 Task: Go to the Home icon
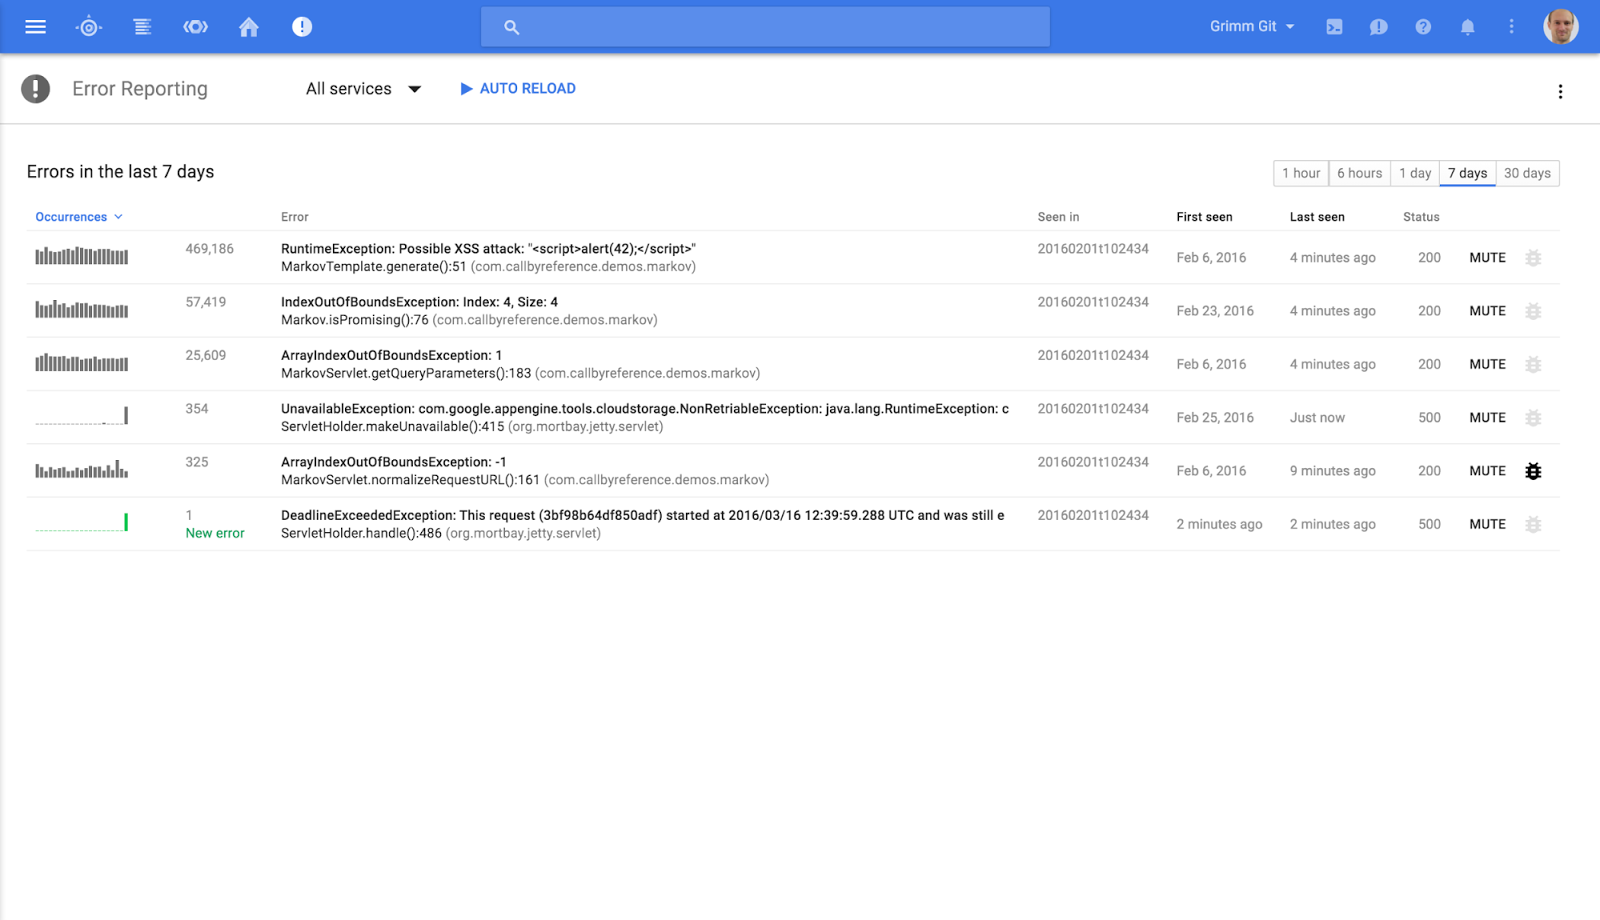point(249,27)
